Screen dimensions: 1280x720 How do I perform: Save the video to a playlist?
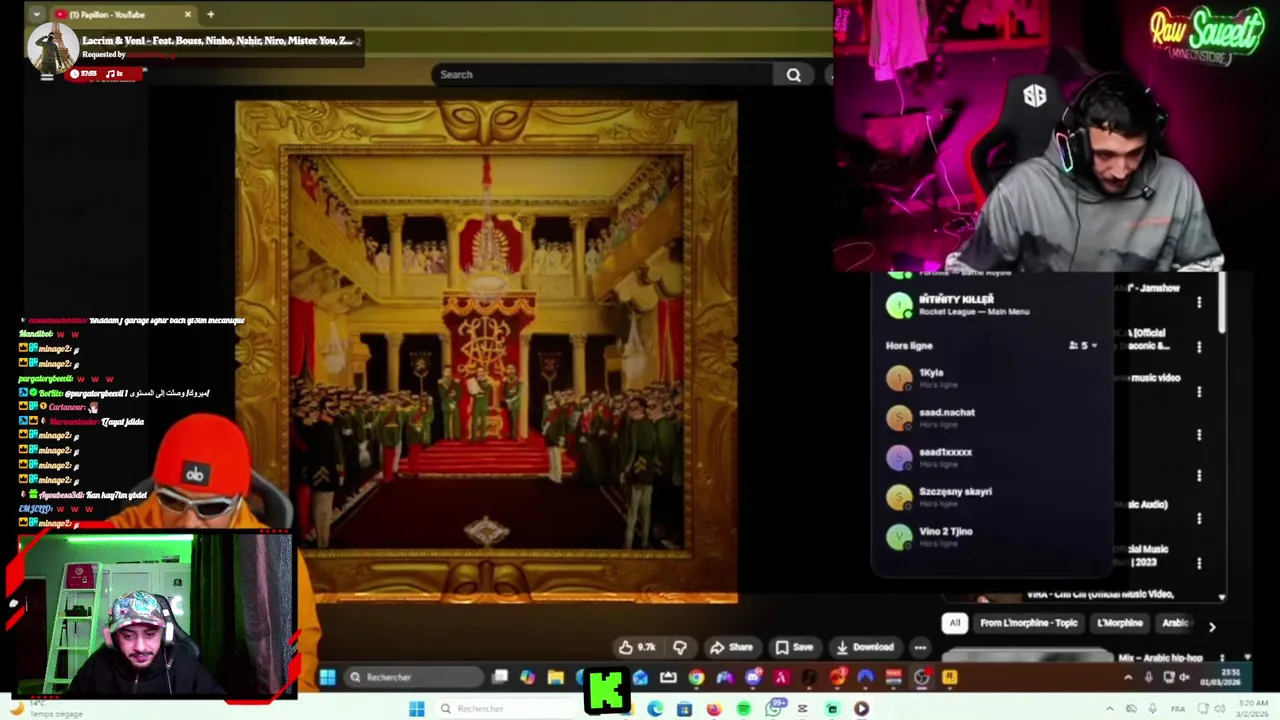794,647
